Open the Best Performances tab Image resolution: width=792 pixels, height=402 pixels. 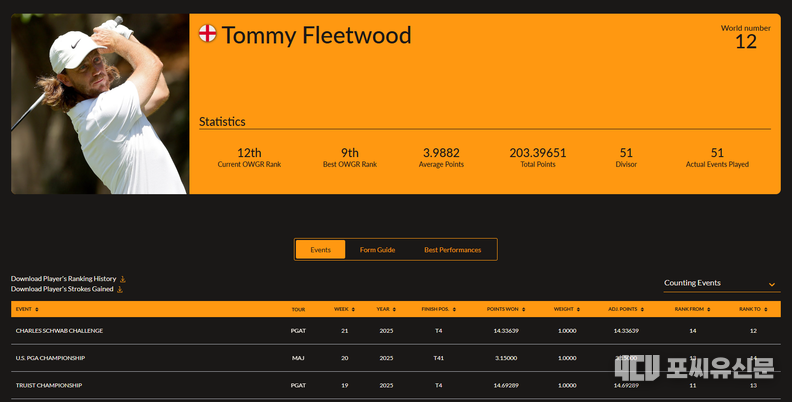tap(453, 249)
